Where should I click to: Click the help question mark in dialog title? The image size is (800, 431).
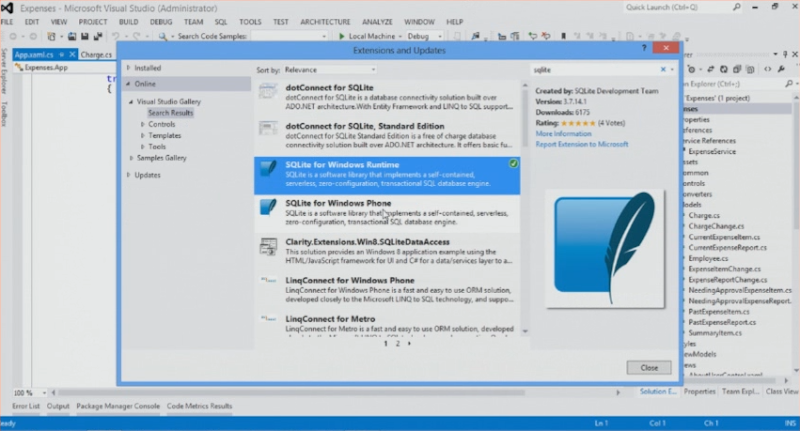[x=644, y=48]
